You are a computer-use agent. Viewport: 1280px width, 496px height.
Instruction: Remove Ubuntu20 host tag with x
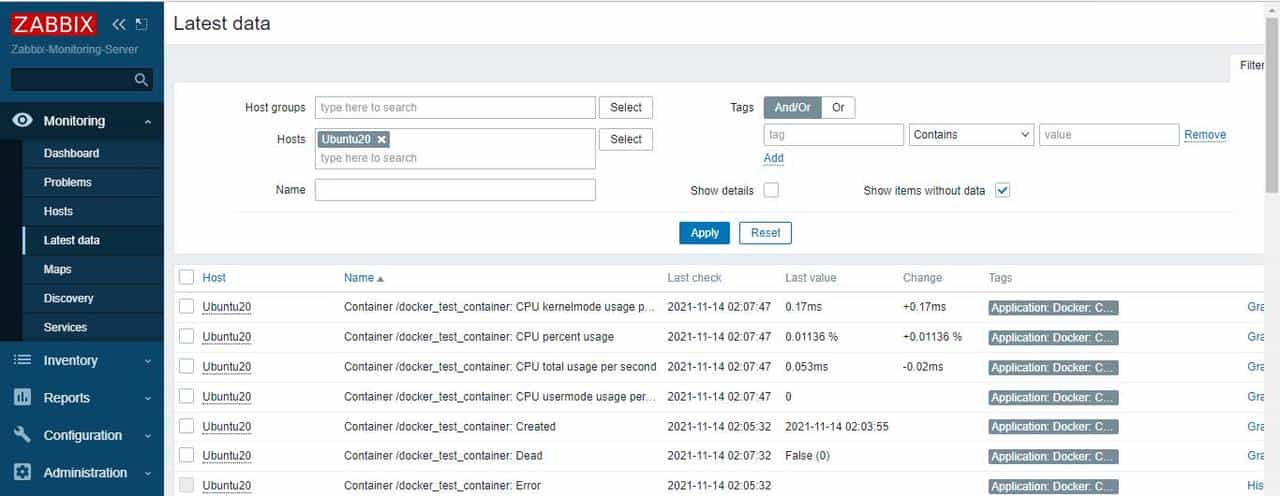tap(382, 139)
